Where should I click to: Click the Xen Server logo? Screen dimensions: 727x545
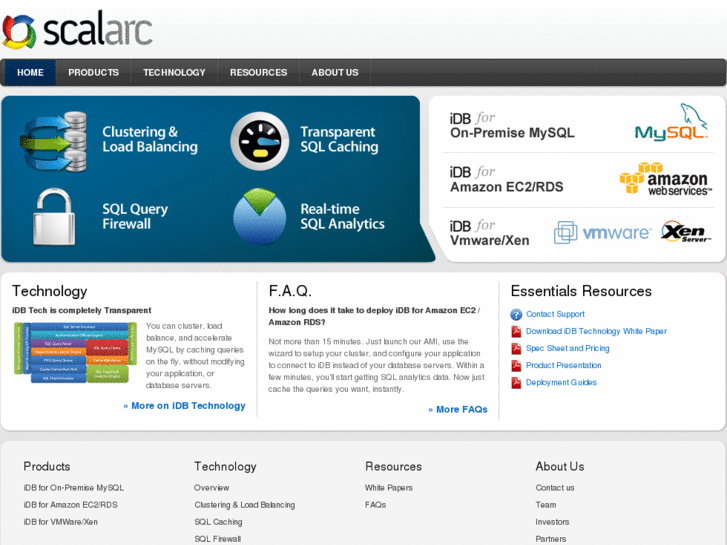pos(687,231)
